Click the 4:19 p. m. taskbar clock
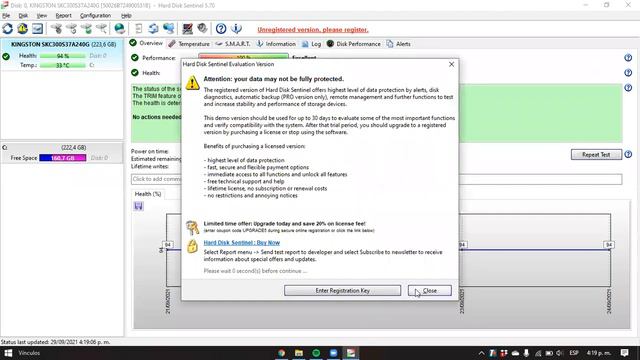This screenshot has width=640, height=360. [599, 353]
